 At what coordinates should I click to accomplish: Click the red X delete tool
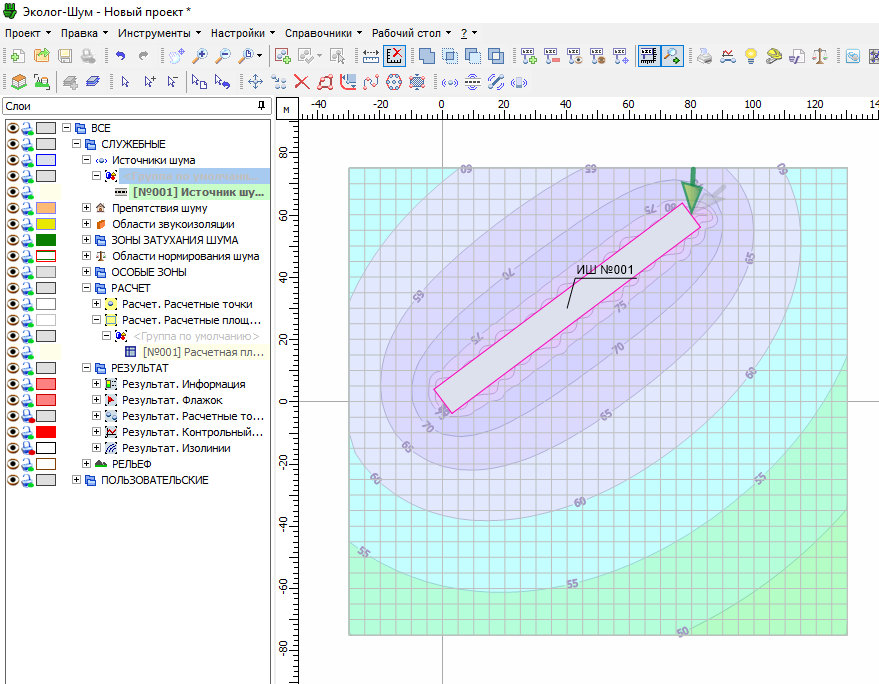pos(301,82)
